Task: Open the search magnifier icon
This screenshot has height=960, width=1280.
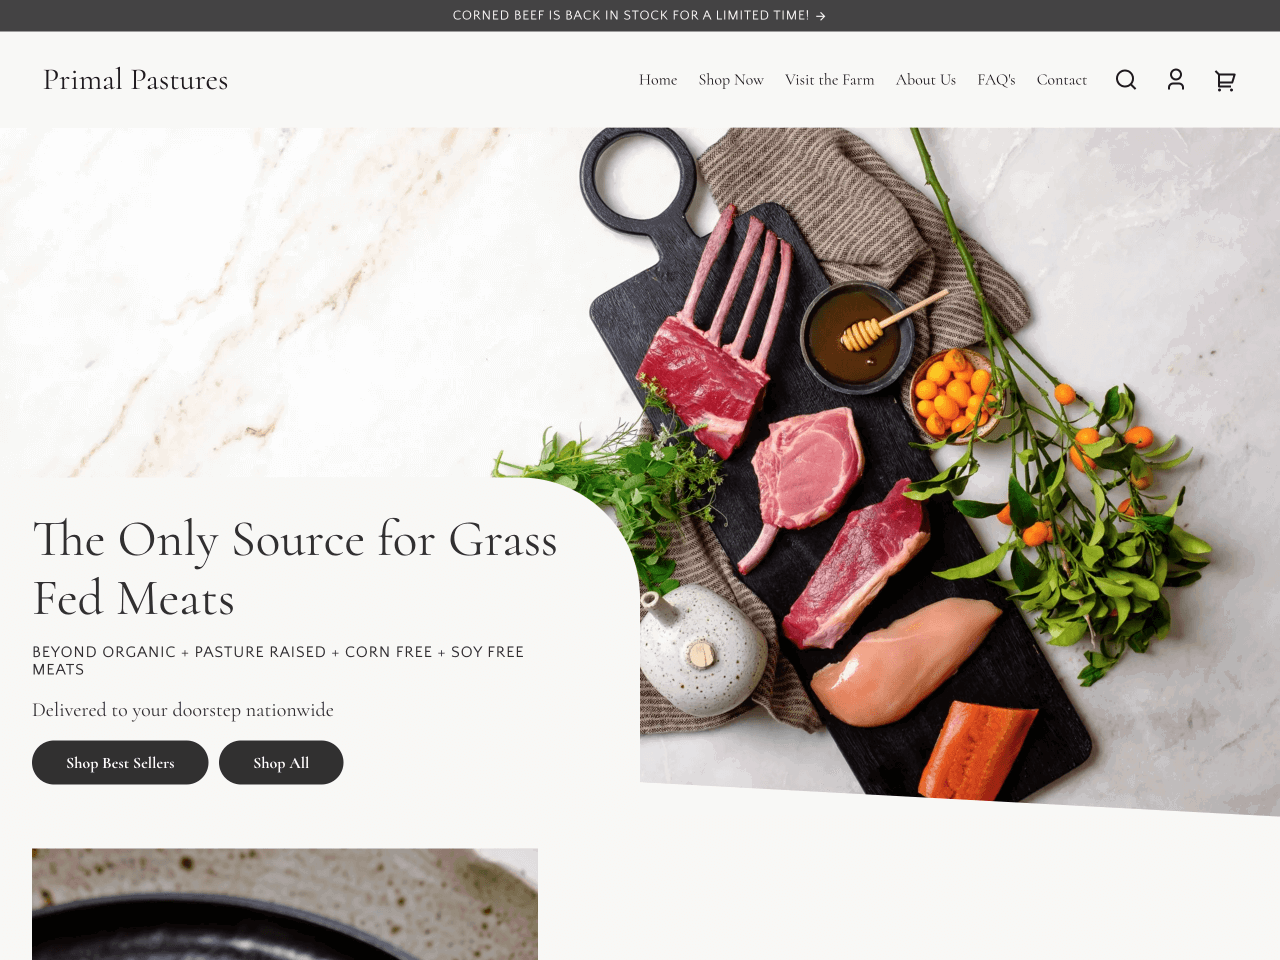Action: pos(1126,80)
